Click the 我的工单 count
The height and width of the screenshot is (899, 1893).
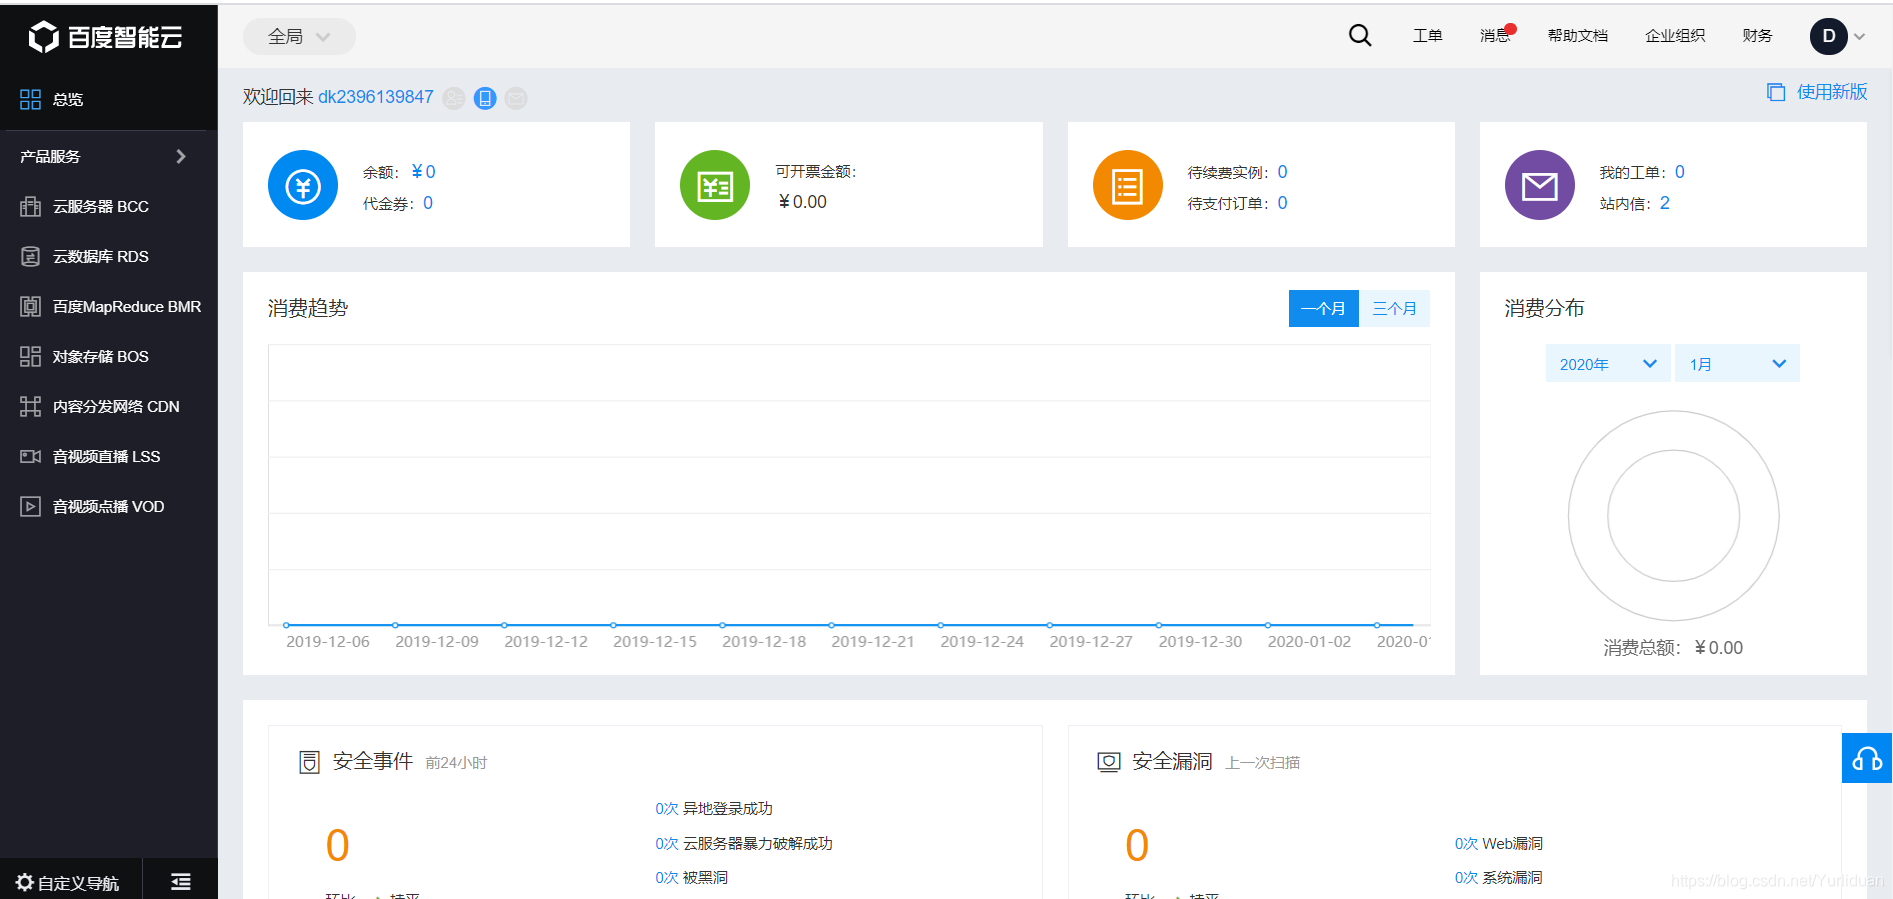pyautogui.click(x=1680, y=172)
